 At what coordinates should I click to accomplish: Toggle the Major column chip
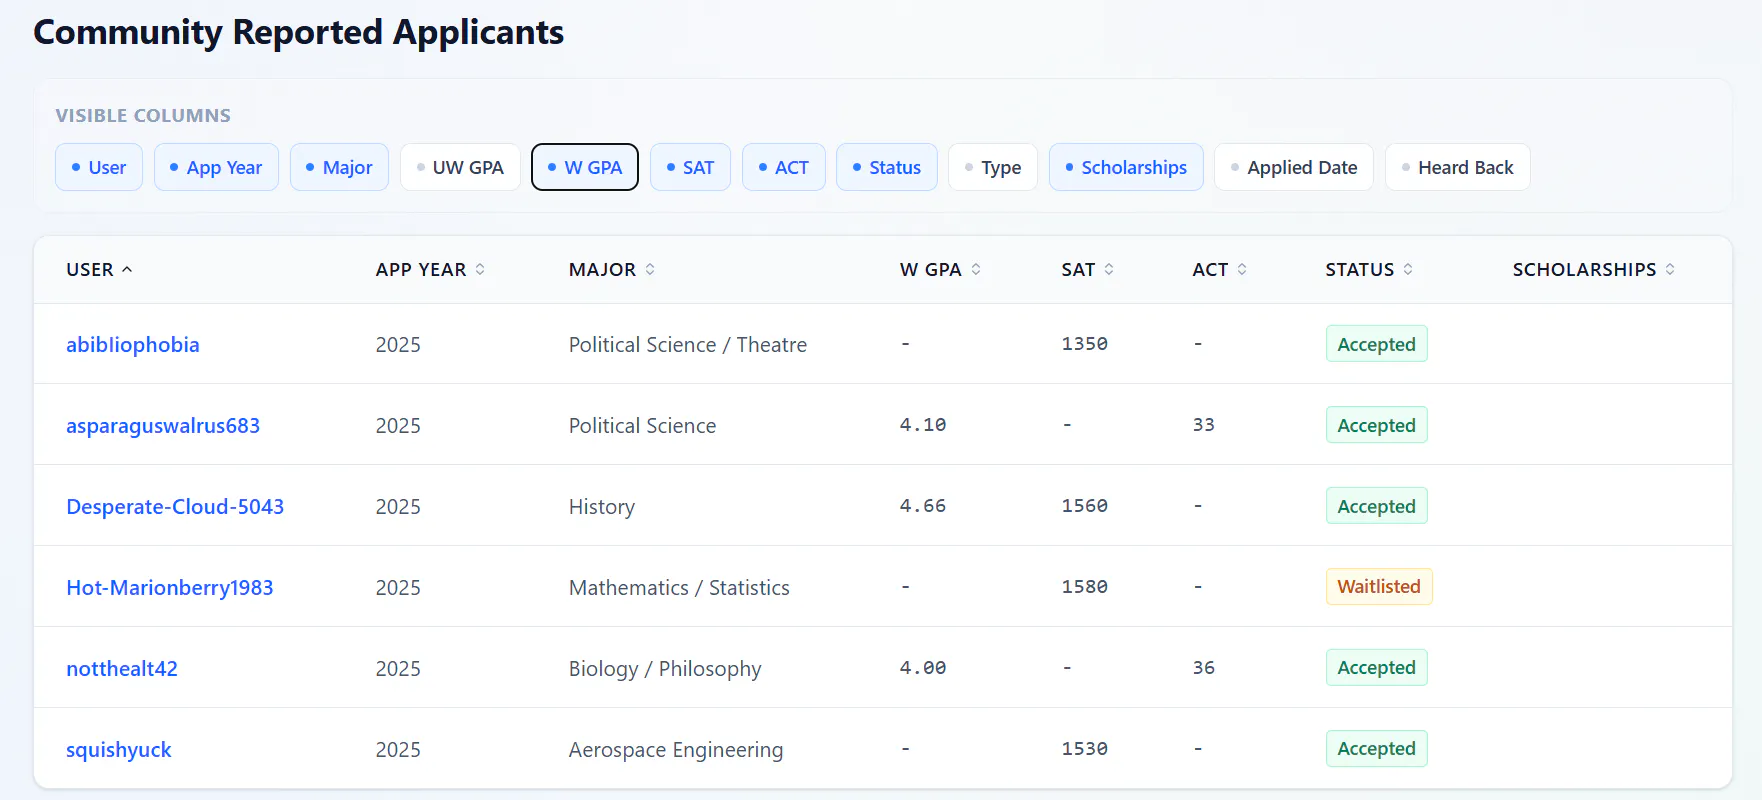coord(339,167)
